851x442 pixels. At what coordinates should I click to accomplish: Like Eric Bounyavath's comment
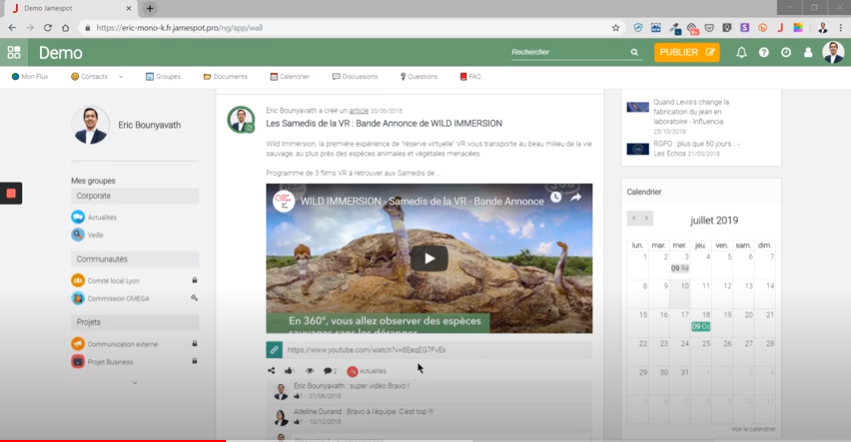(x=296, y=396)
